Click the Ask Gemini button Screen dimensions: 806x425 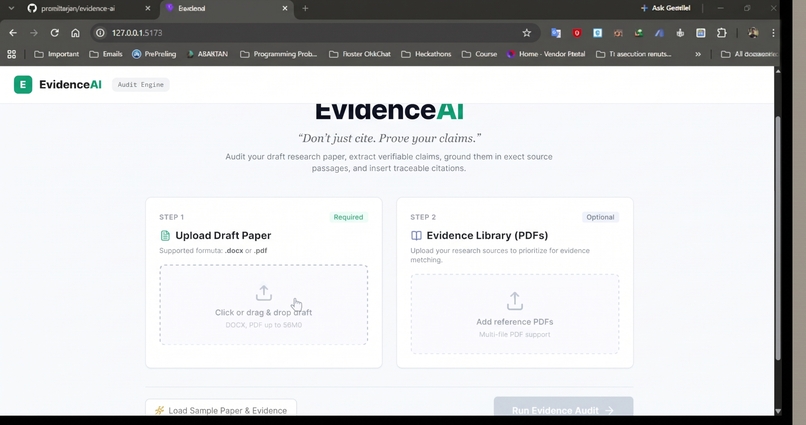[665, 8]
